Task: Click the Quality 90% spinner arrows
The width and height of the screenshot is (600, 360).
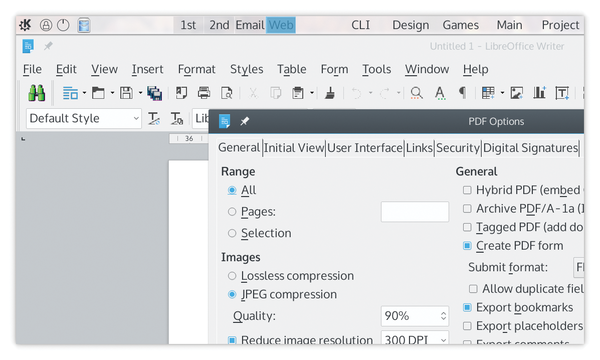Action: click(x=443, y=316)
